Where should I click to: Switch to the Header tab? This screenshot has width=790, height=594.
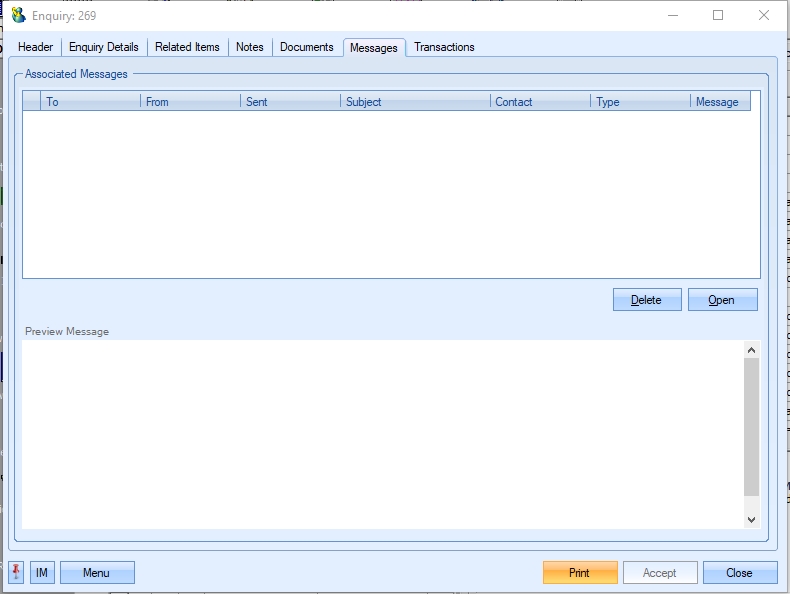[36, 47]
